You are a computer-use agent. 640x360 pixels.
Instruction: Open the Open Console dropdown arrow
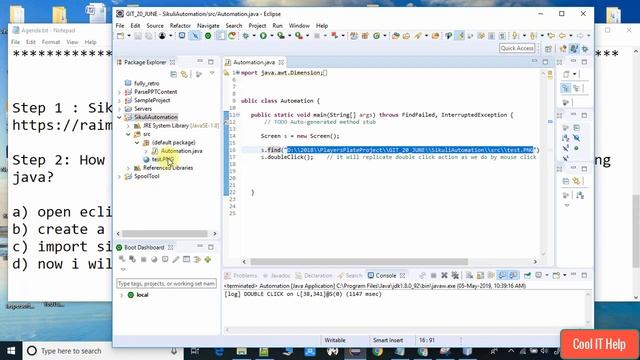click(x=564, y=276)
